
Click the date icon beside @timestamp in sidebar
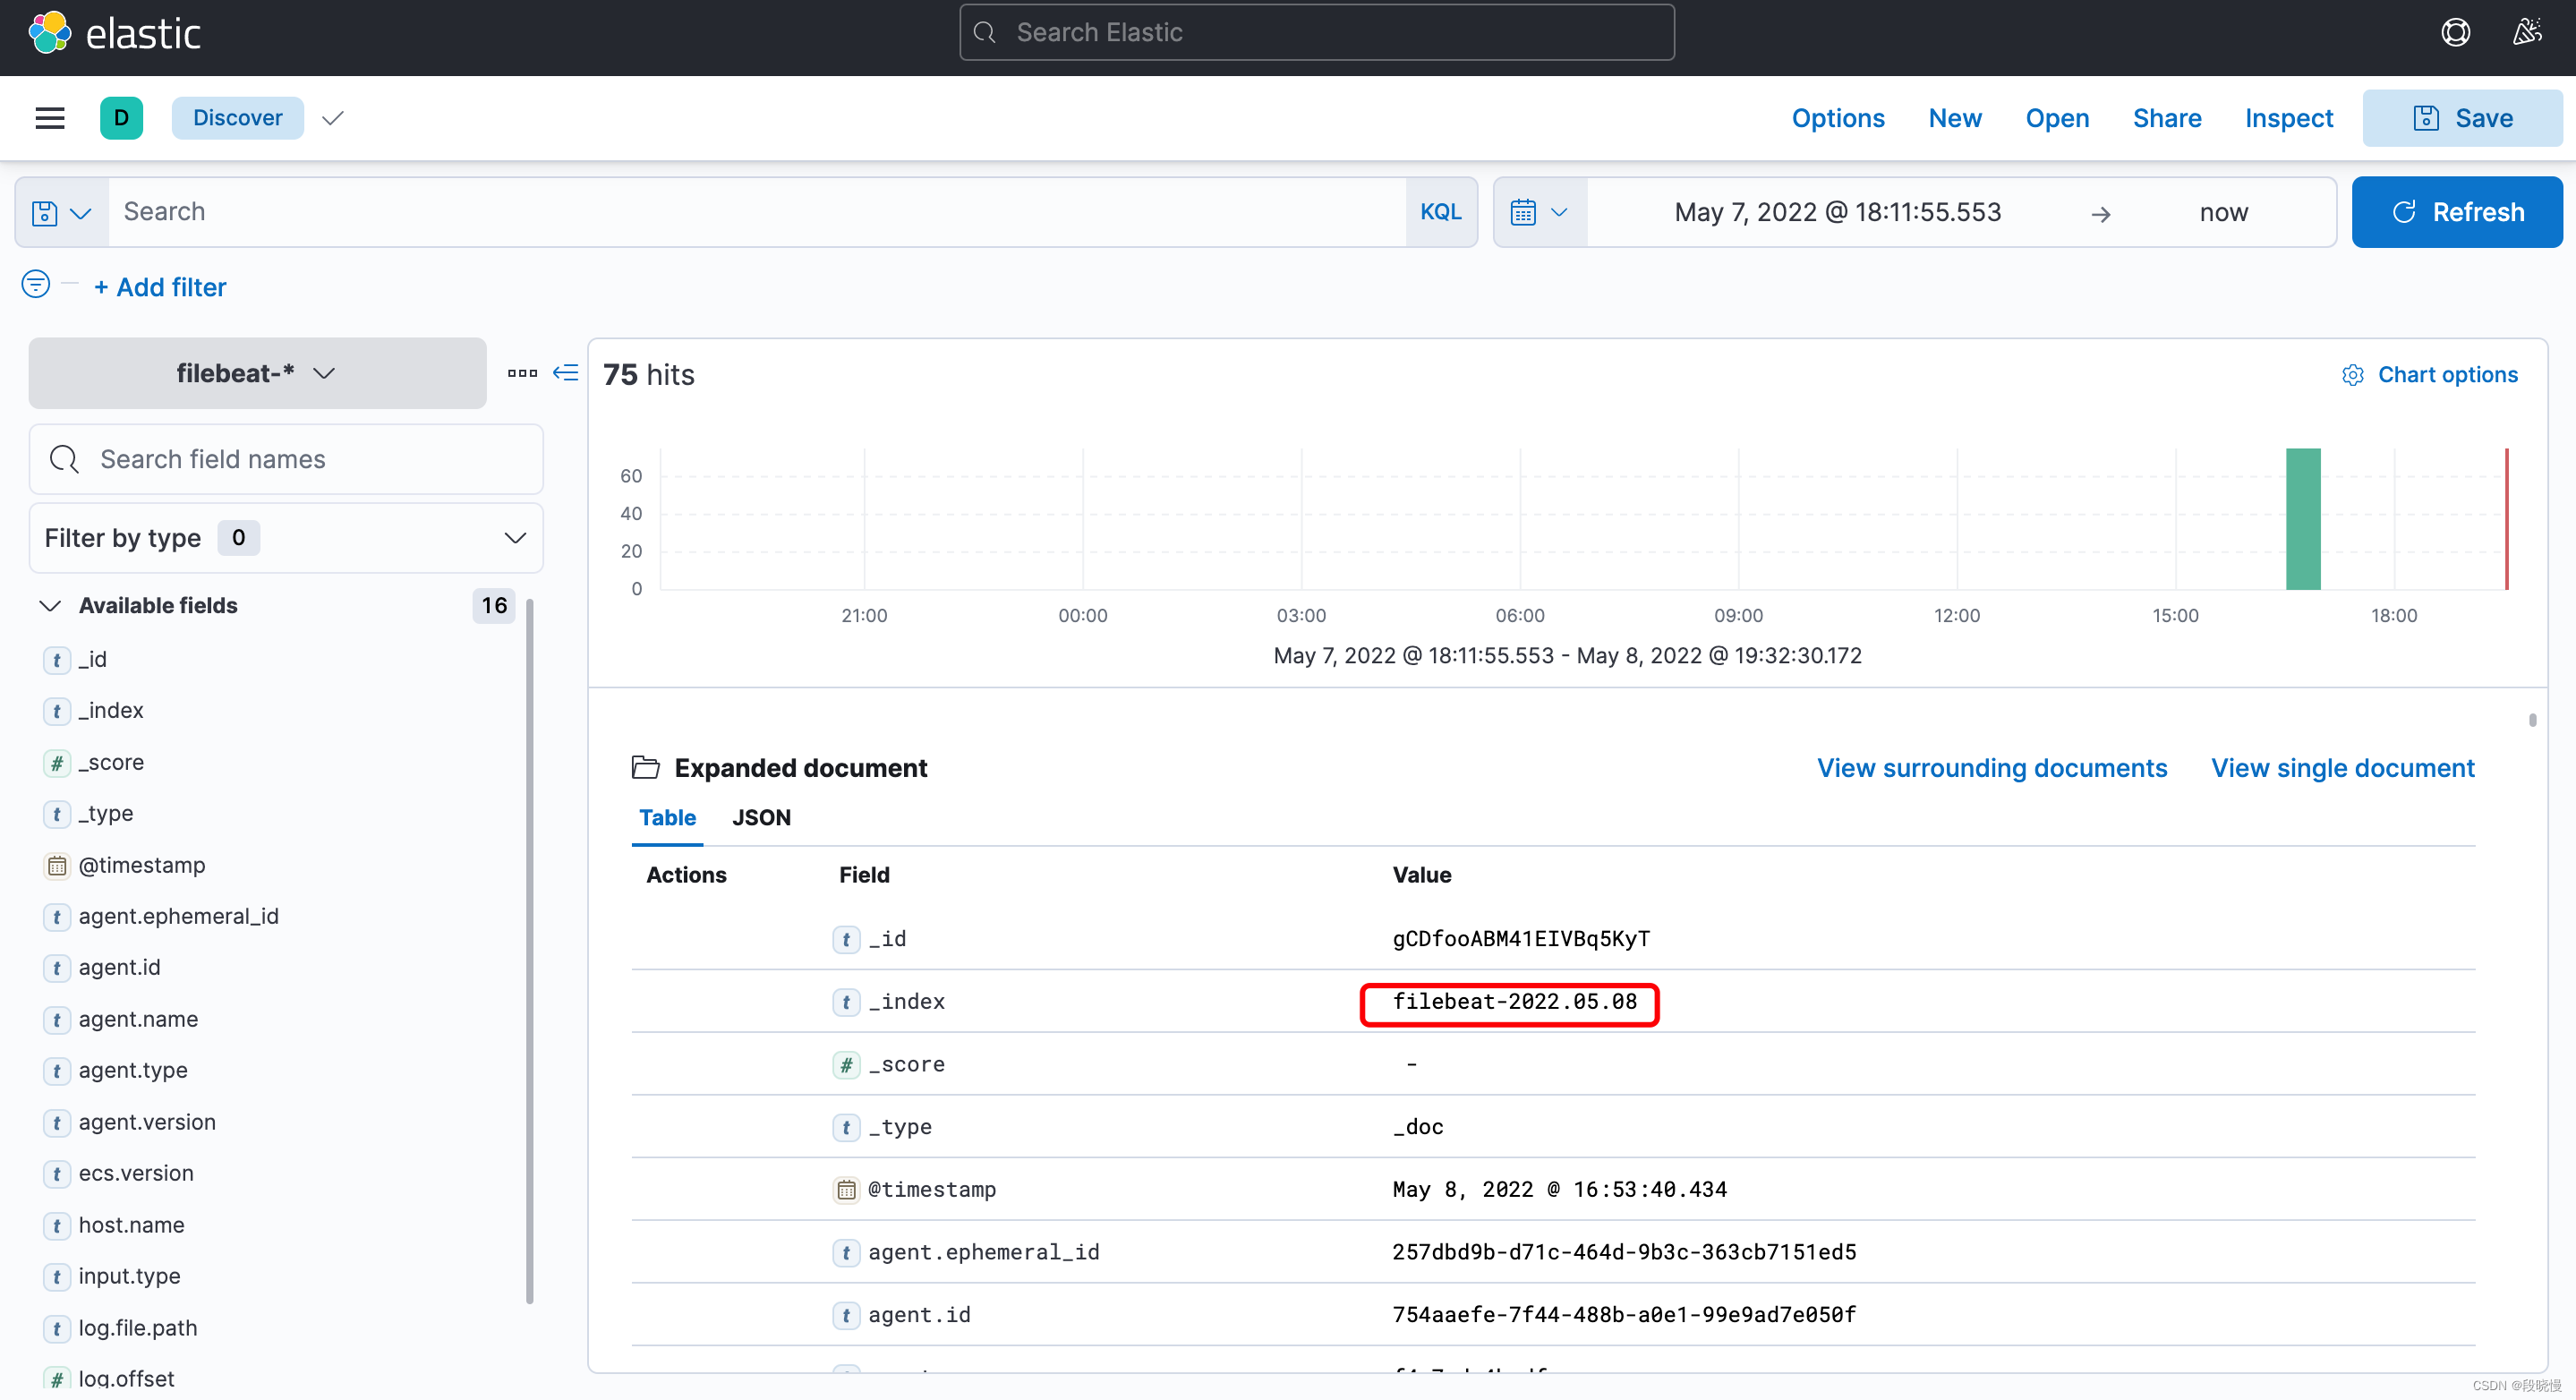coord(57,866)
